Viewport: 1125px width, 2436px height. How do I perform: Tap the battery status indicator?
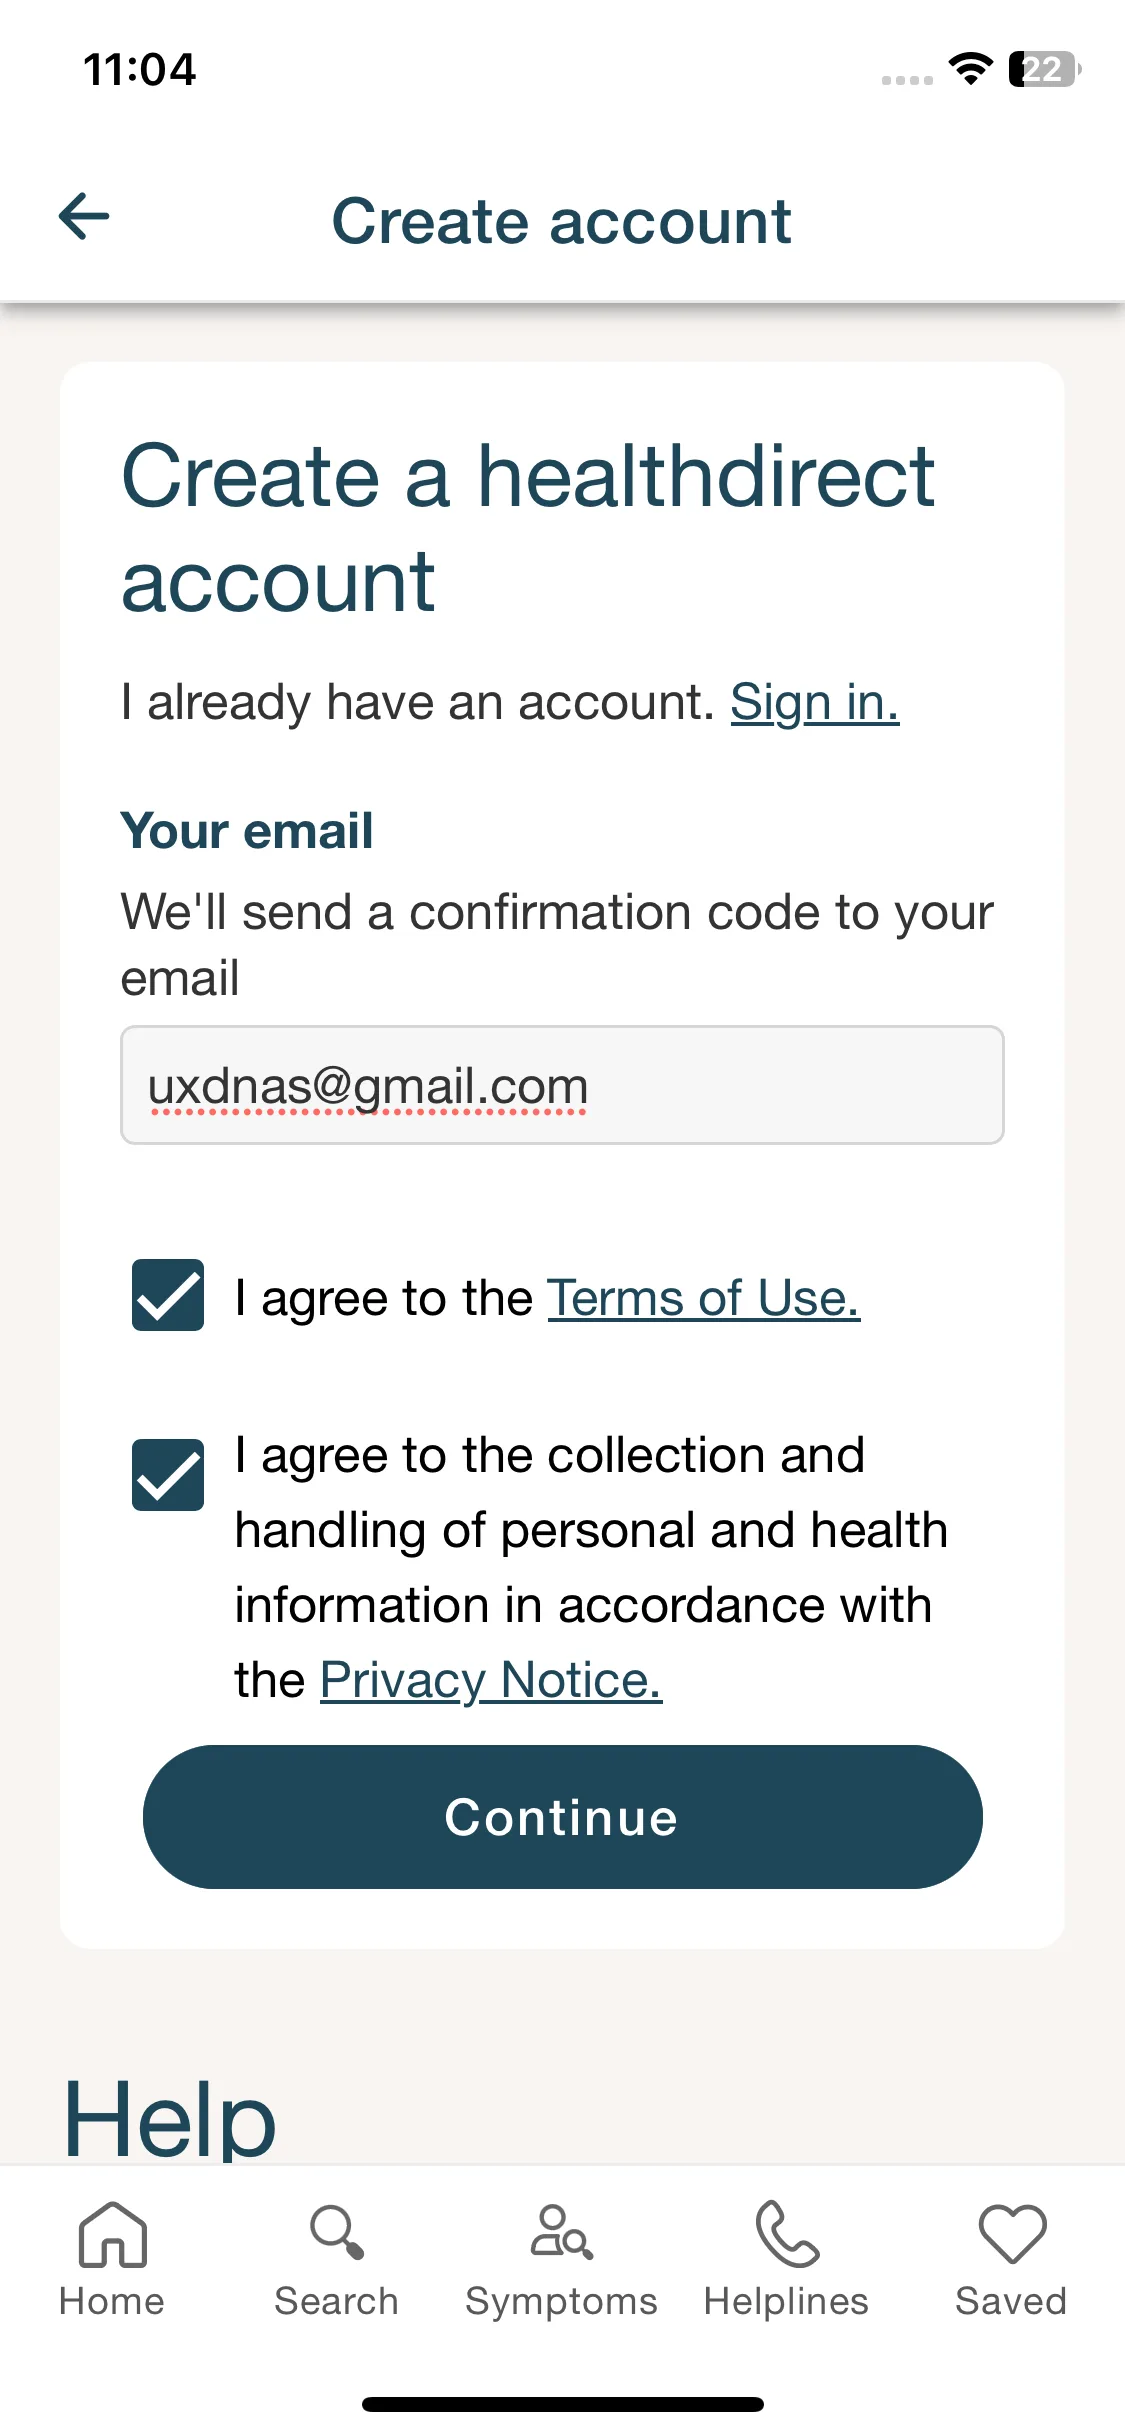pyautogui.click(x=1045, y=69)
